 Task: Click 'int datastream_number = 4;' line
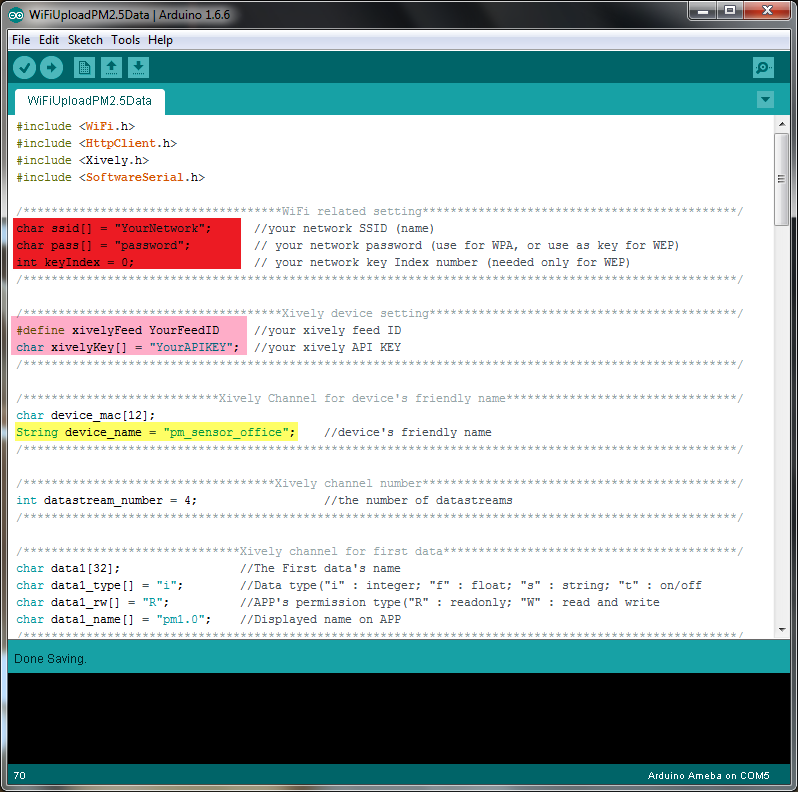click(x=106, y=500)
